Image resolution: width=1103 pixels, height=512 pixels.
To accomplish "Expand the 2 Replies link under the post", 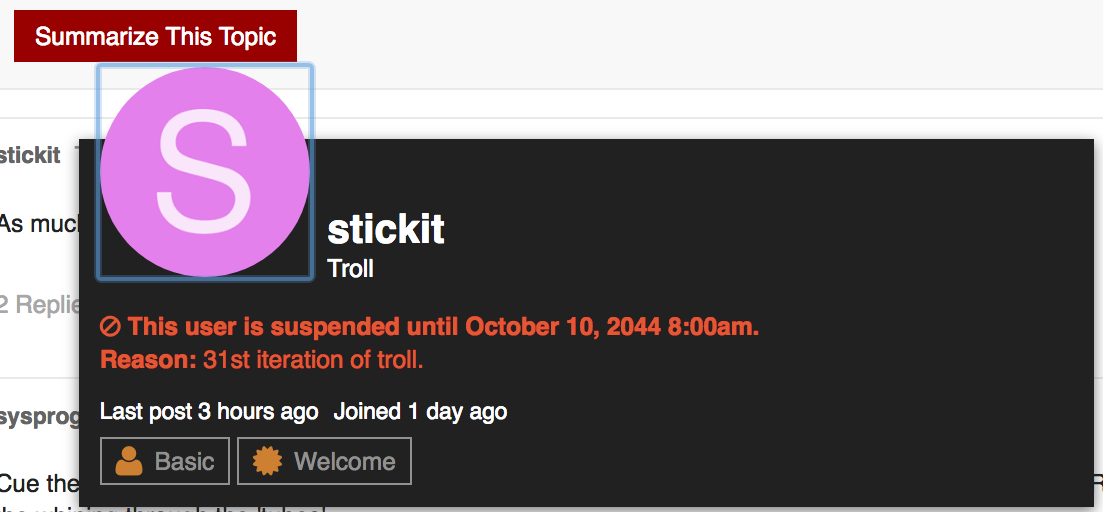I will 38,304.
